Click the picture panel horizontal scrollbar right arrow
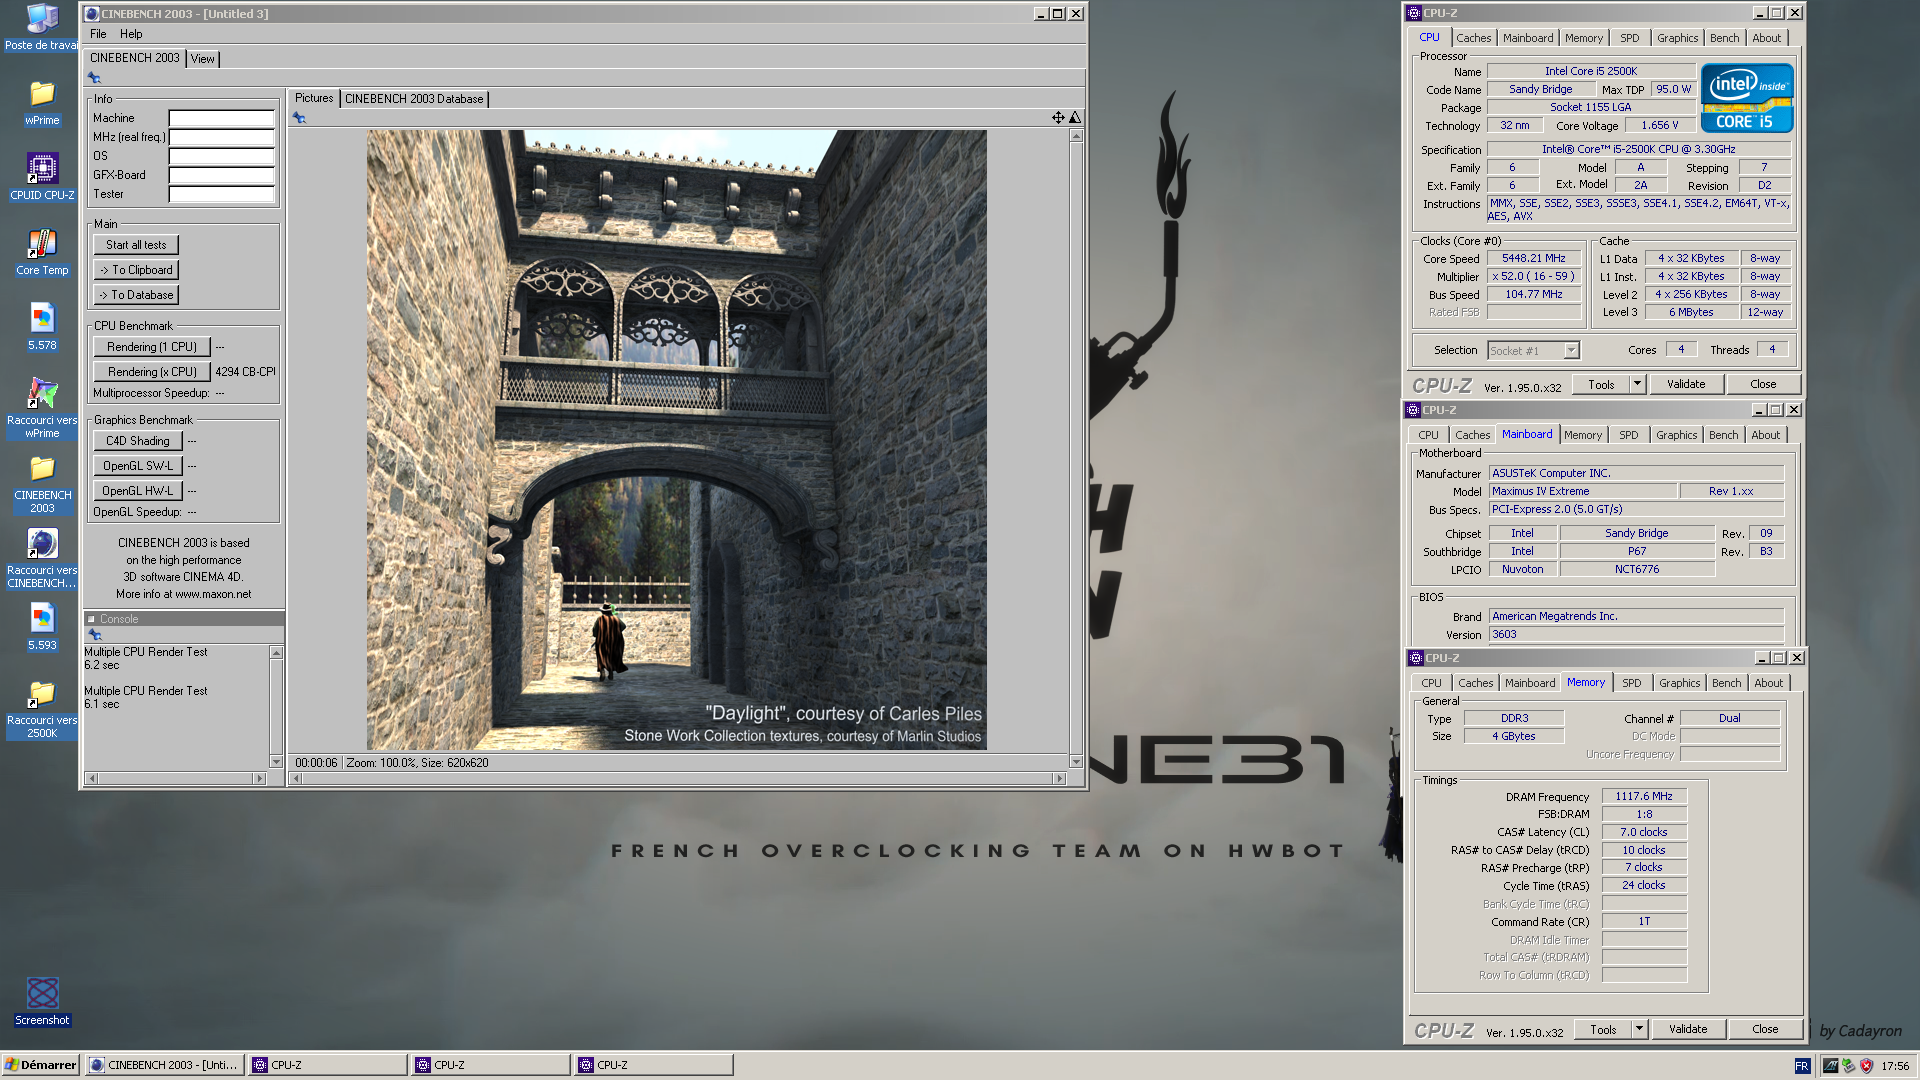The height and width of the screenshot is (1080, 1920). point(1060,778)
